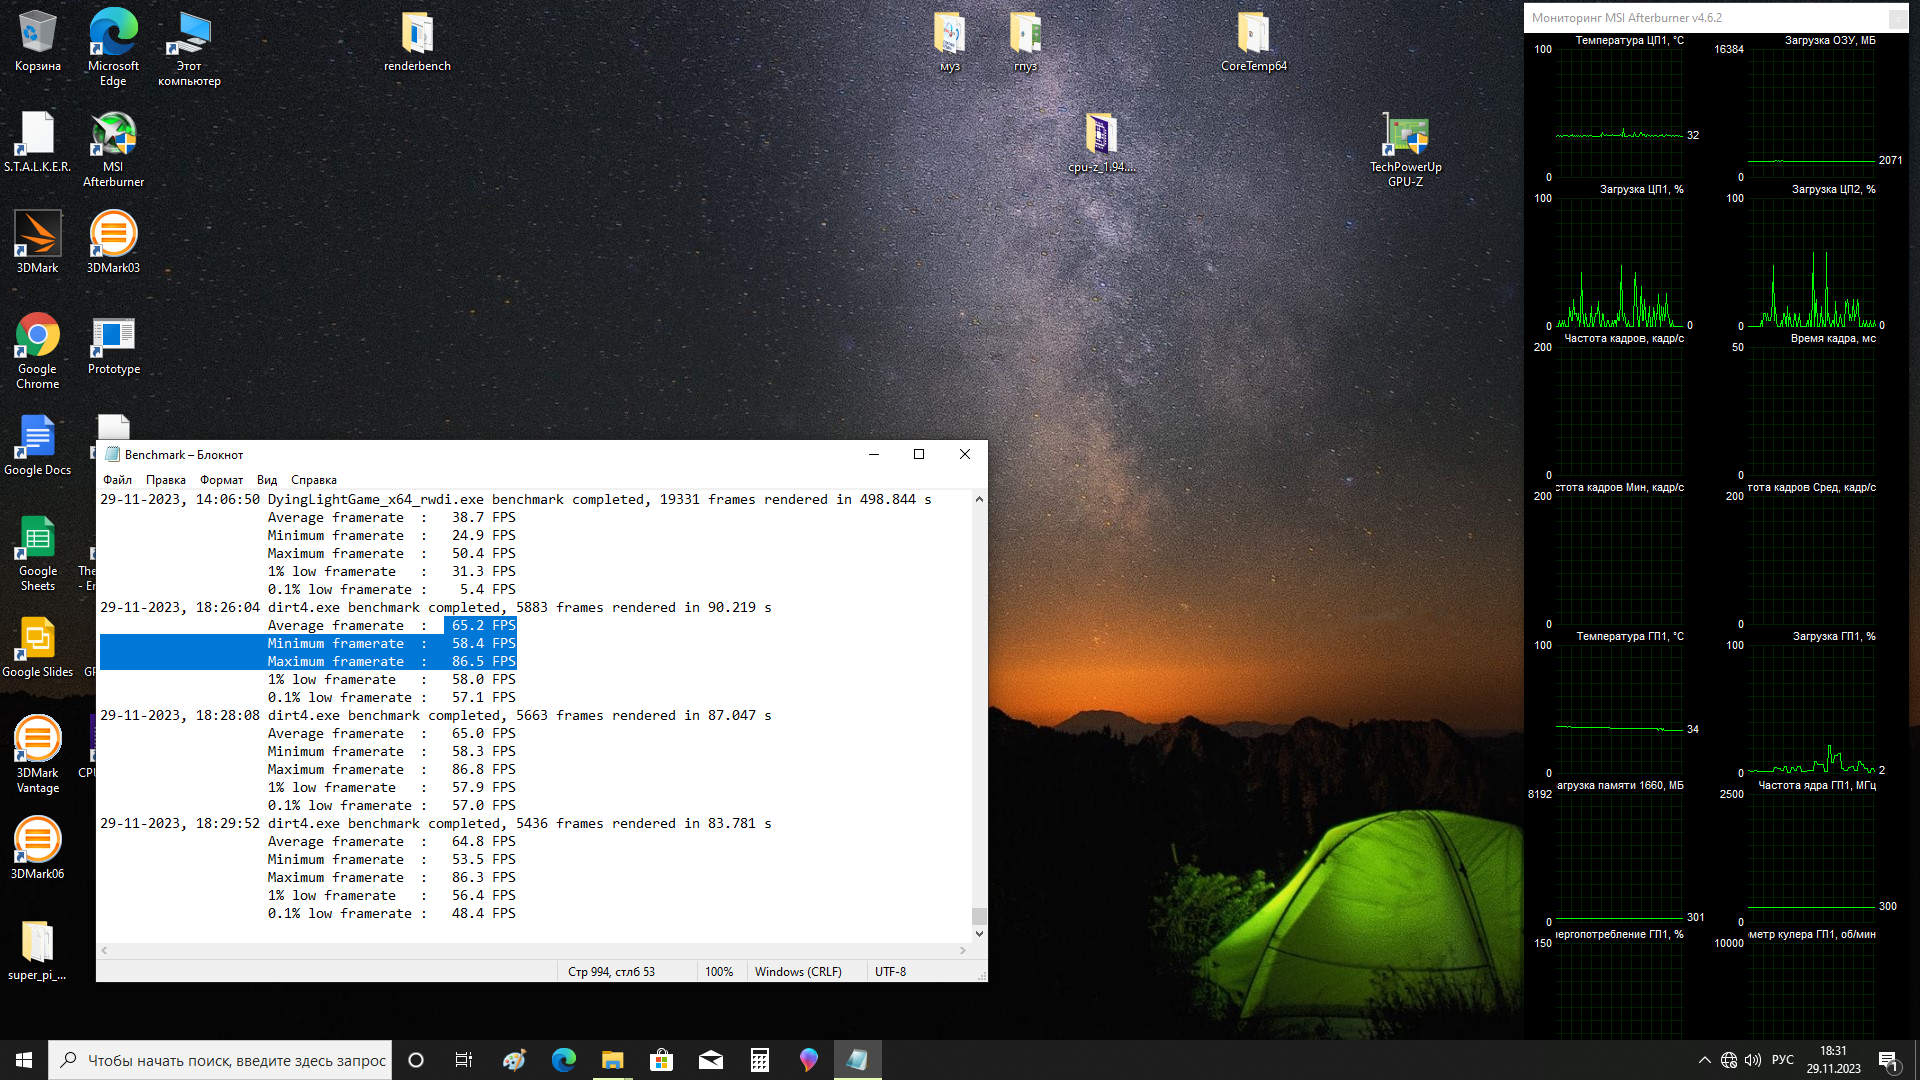Open the Файл menu in Notepad
Viewport: 1920px width, 1080px height.
tap(117, 480)
